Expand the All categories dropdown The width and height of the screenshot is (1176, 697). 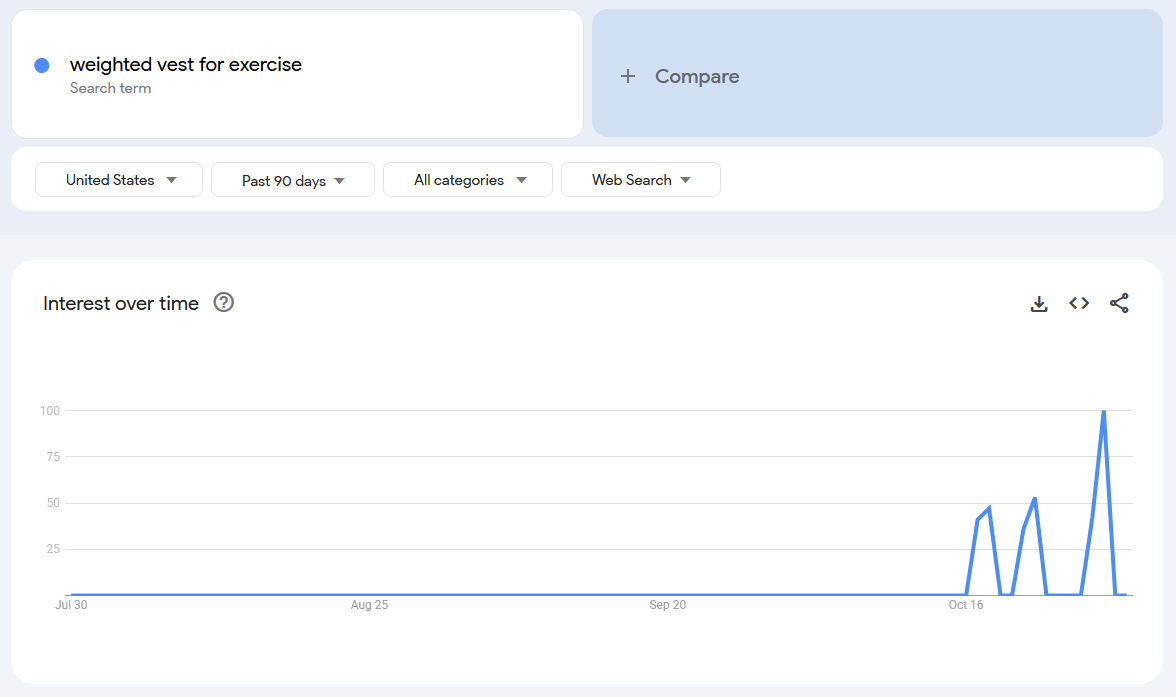tap(468, 180)
